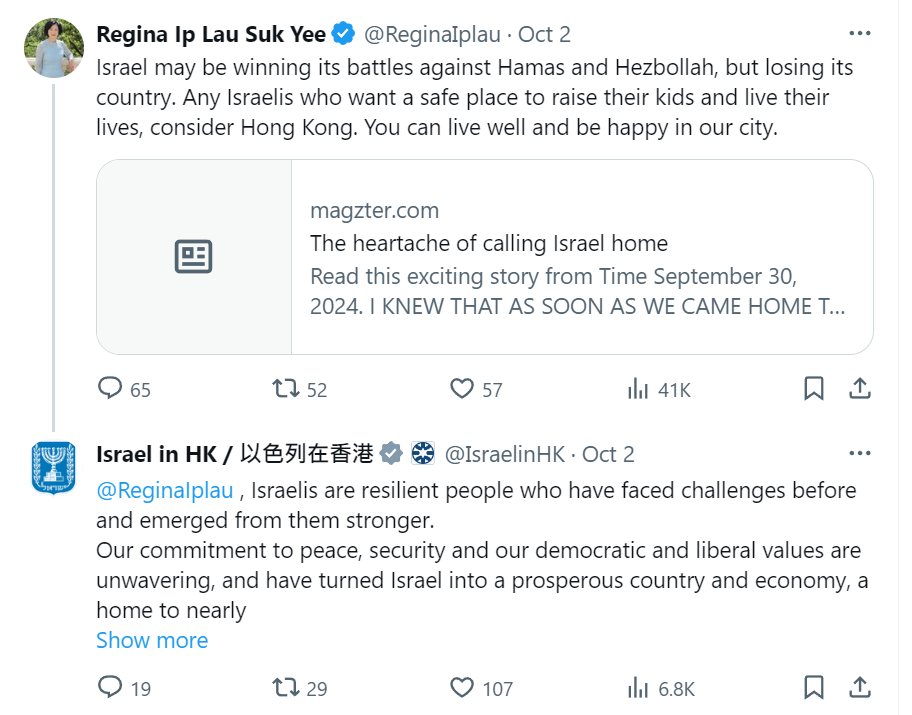The width and height of the screenshot is (912, 715).
Task: Click the @IsraelinHK handle
Action: pos(504,454)
